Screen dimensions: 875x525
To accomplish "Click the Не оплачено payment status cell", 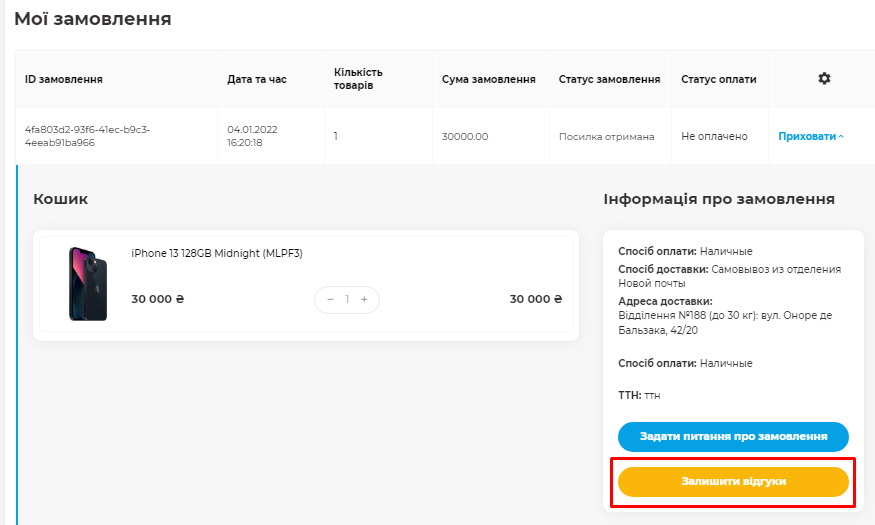I will (x=714, y=136).
